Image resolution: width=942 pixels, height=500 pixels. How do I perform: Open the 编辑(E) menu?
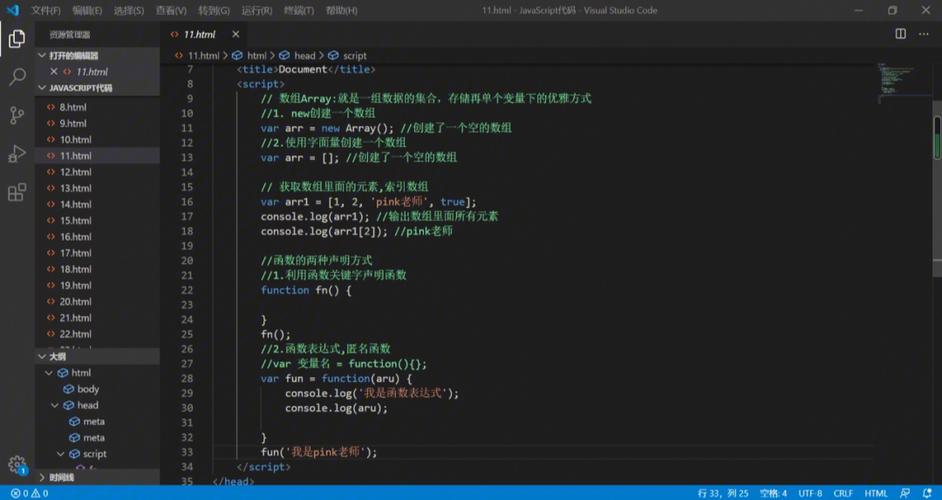(x=87, y=10)
